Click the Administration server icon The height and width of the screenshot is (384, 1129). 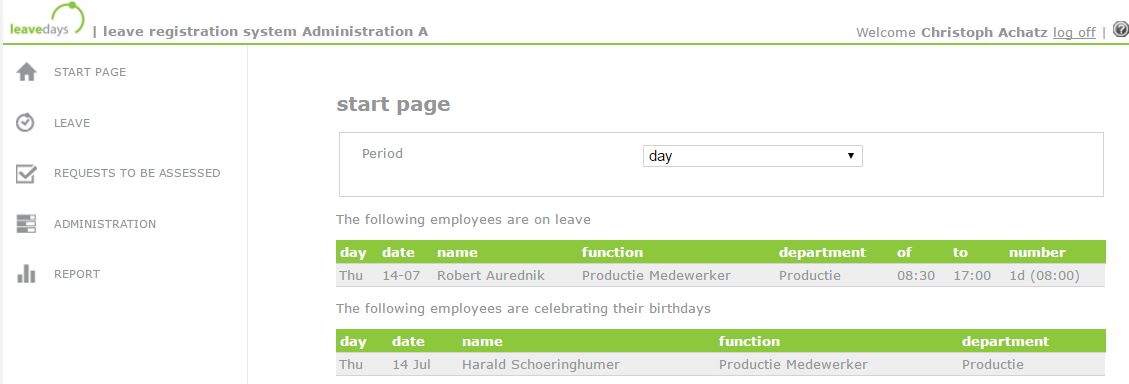[26, 223]
